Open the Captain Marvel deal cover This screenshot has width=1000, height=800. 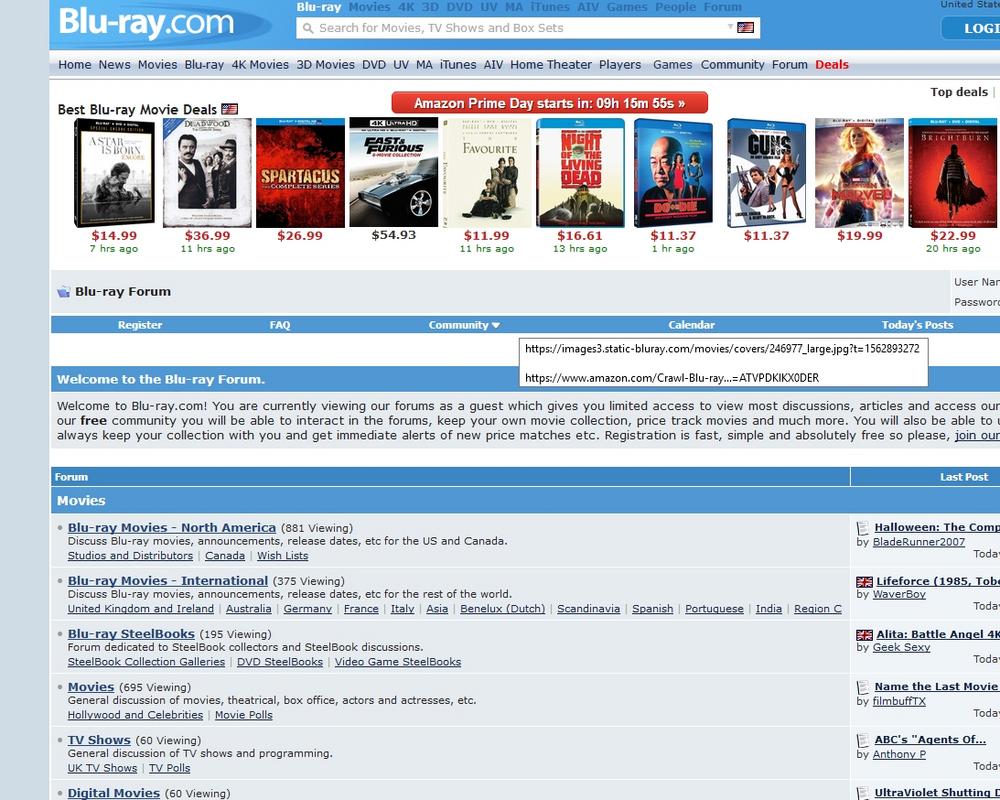[859, 173]
